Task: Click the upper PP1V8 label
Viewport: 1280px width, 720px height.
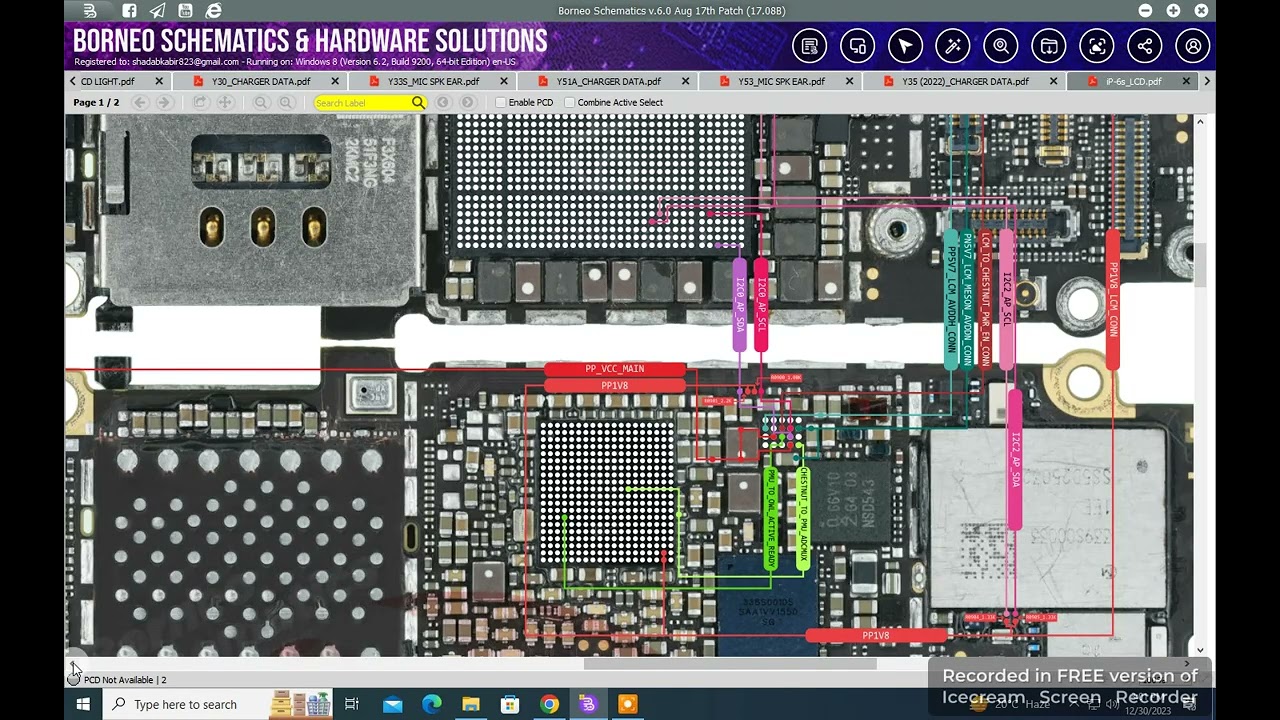Action: (x=615, y=385)
